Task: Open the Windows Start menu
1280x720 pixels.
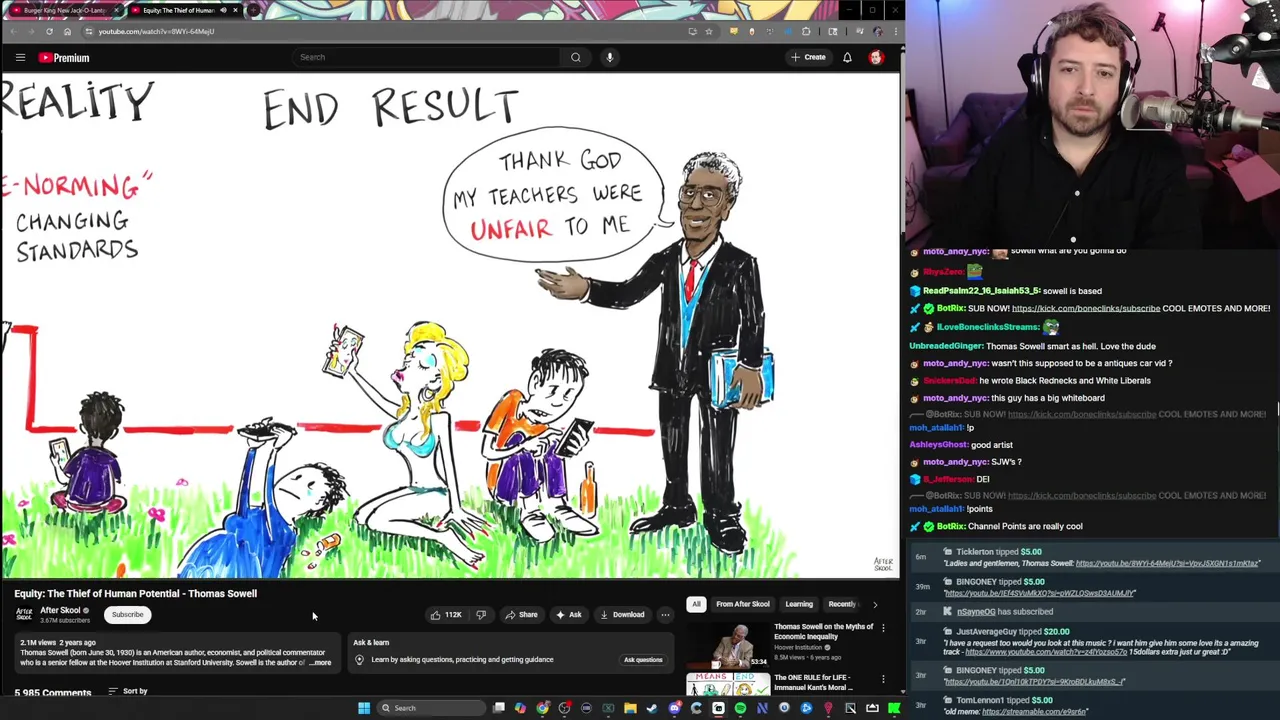Action: point(364,708)
